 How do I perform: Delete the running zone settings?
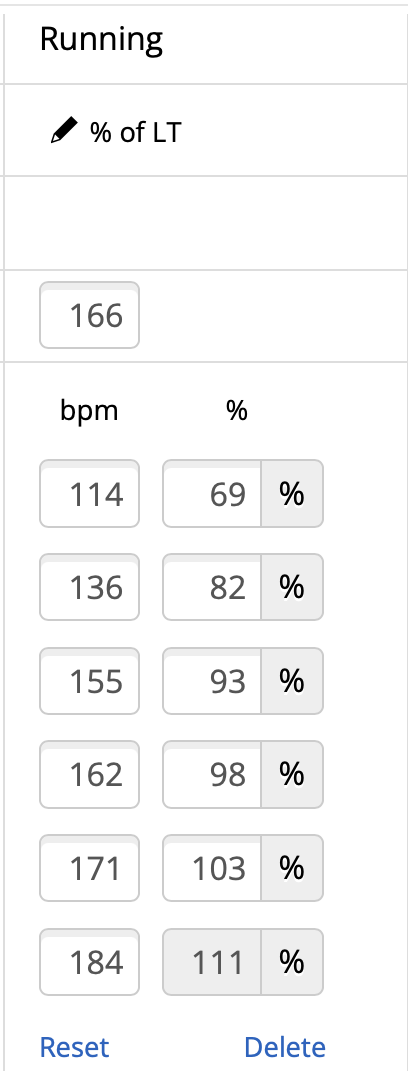285,1047
